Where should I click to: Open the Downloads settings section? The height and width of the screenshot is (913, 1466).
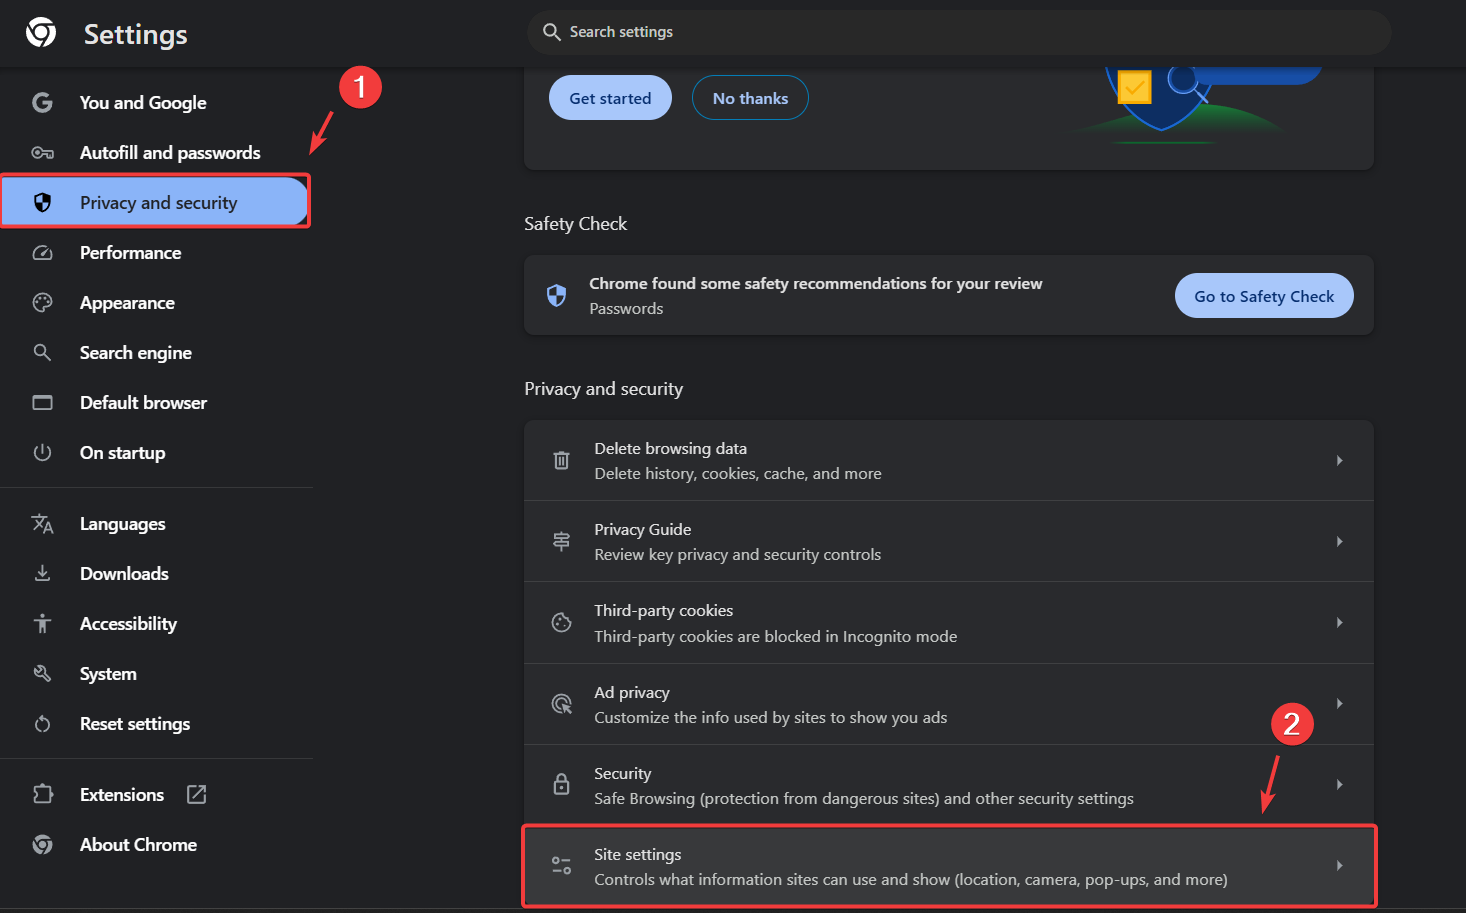pos(124,574)
